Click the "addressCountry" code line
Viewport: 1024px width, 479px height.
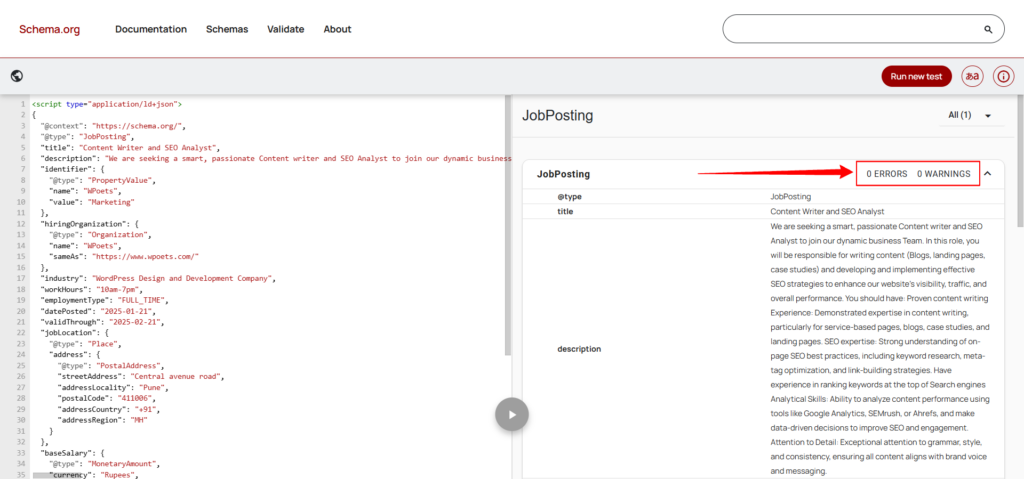pos(109,409)
